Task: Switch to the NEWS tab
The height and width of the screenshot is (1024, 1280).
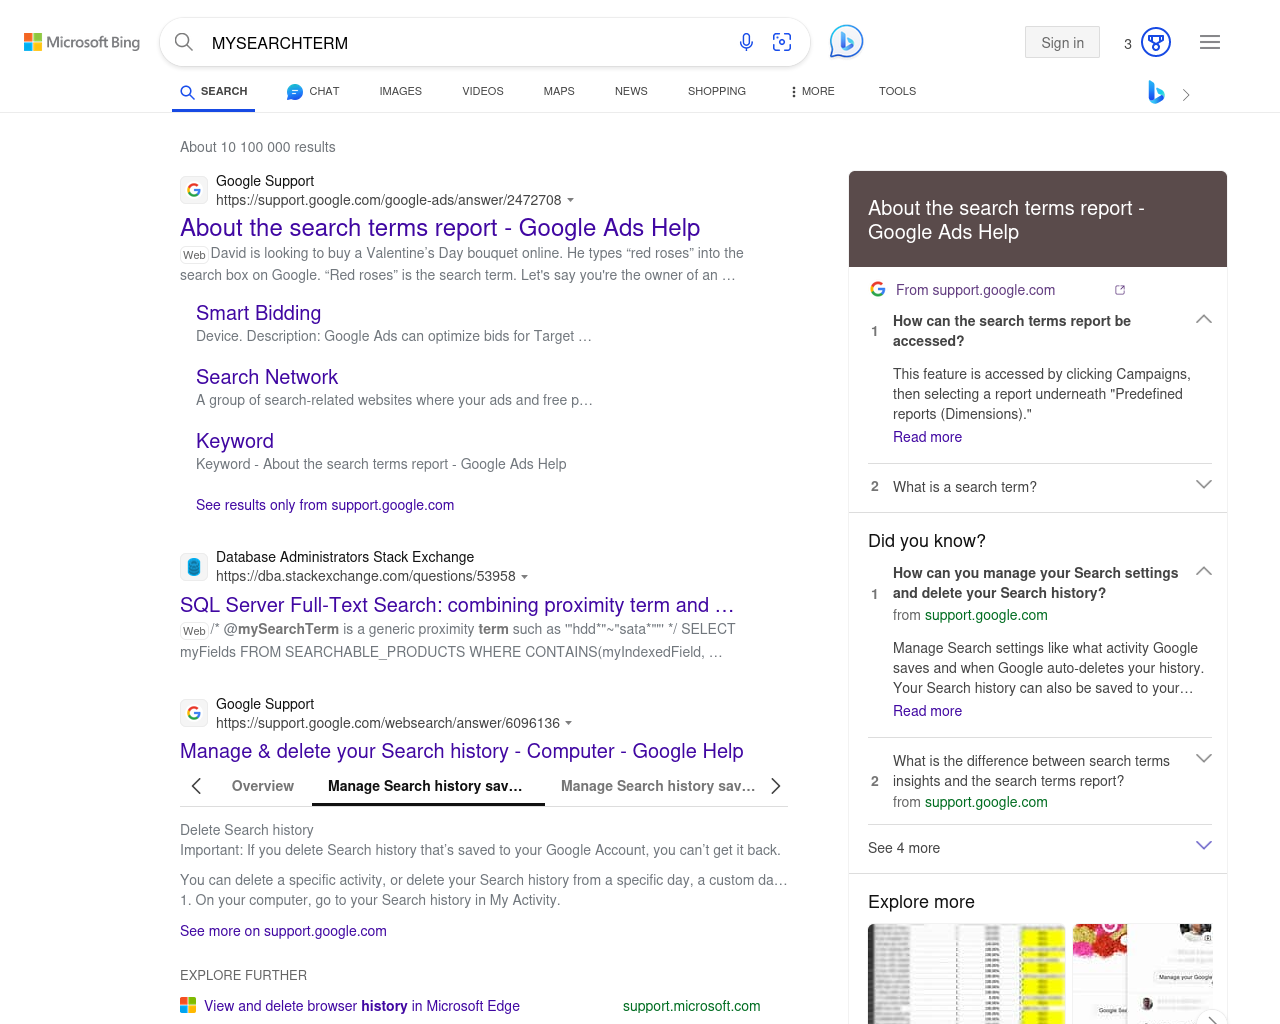Action: [x=631, y=91]
